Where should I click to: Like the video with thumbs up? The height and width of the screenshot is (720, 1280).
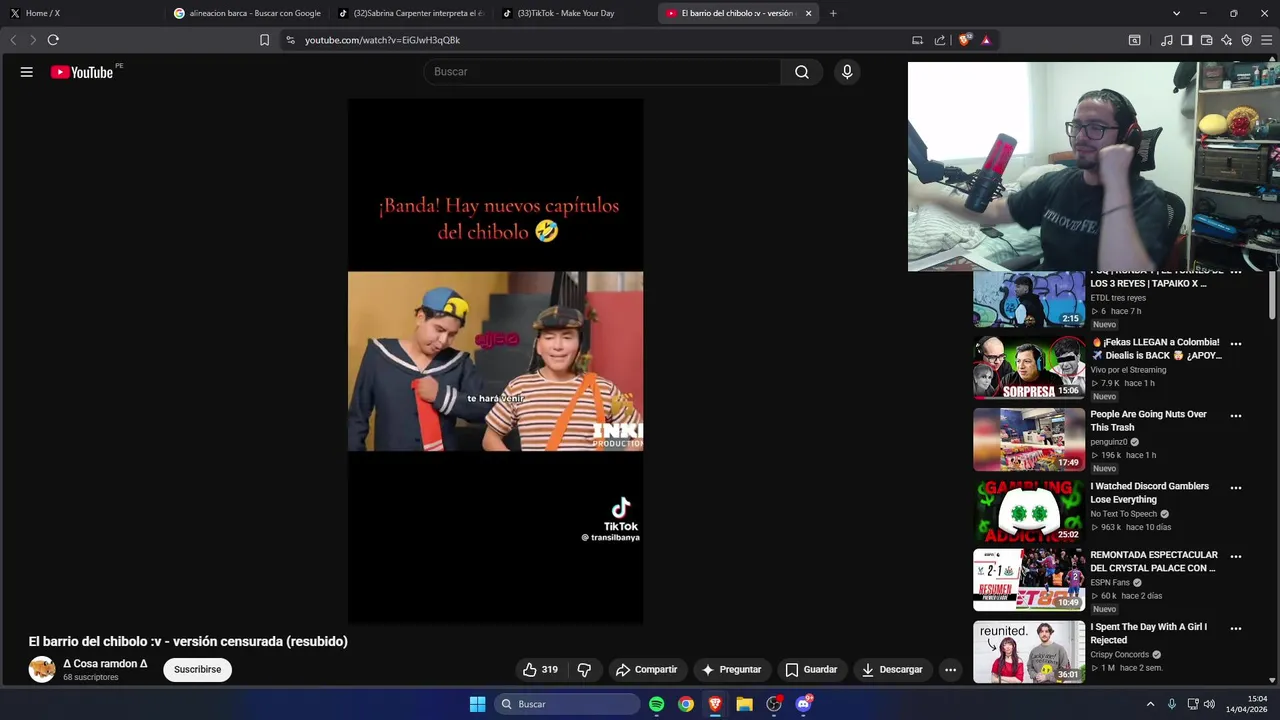click(540, 670)
